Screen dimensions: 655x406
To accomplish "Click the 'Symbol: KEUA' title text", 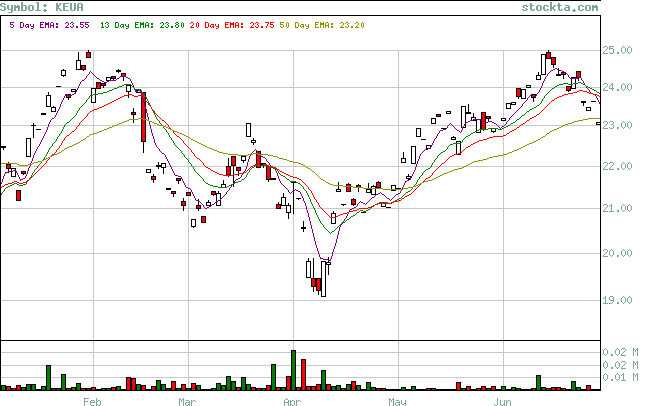I will click(42, 7).
